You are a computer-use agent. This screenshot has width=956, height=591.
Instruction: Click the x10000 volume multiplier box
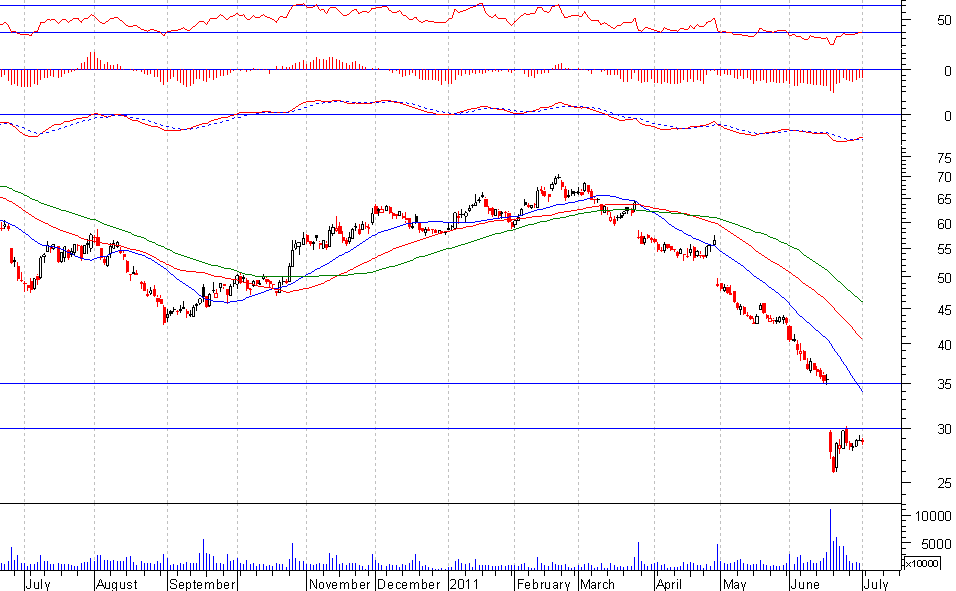[x=922, y=564]
